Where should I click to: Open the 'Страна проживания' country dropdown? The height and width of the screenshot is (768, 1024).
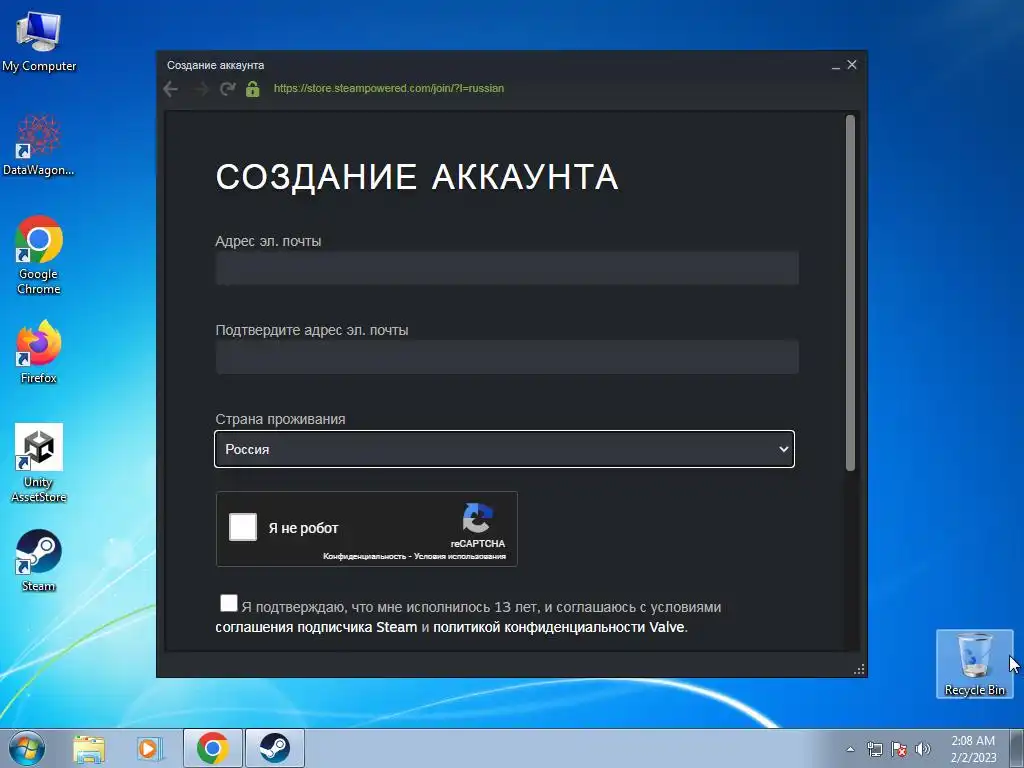[504, 449]
